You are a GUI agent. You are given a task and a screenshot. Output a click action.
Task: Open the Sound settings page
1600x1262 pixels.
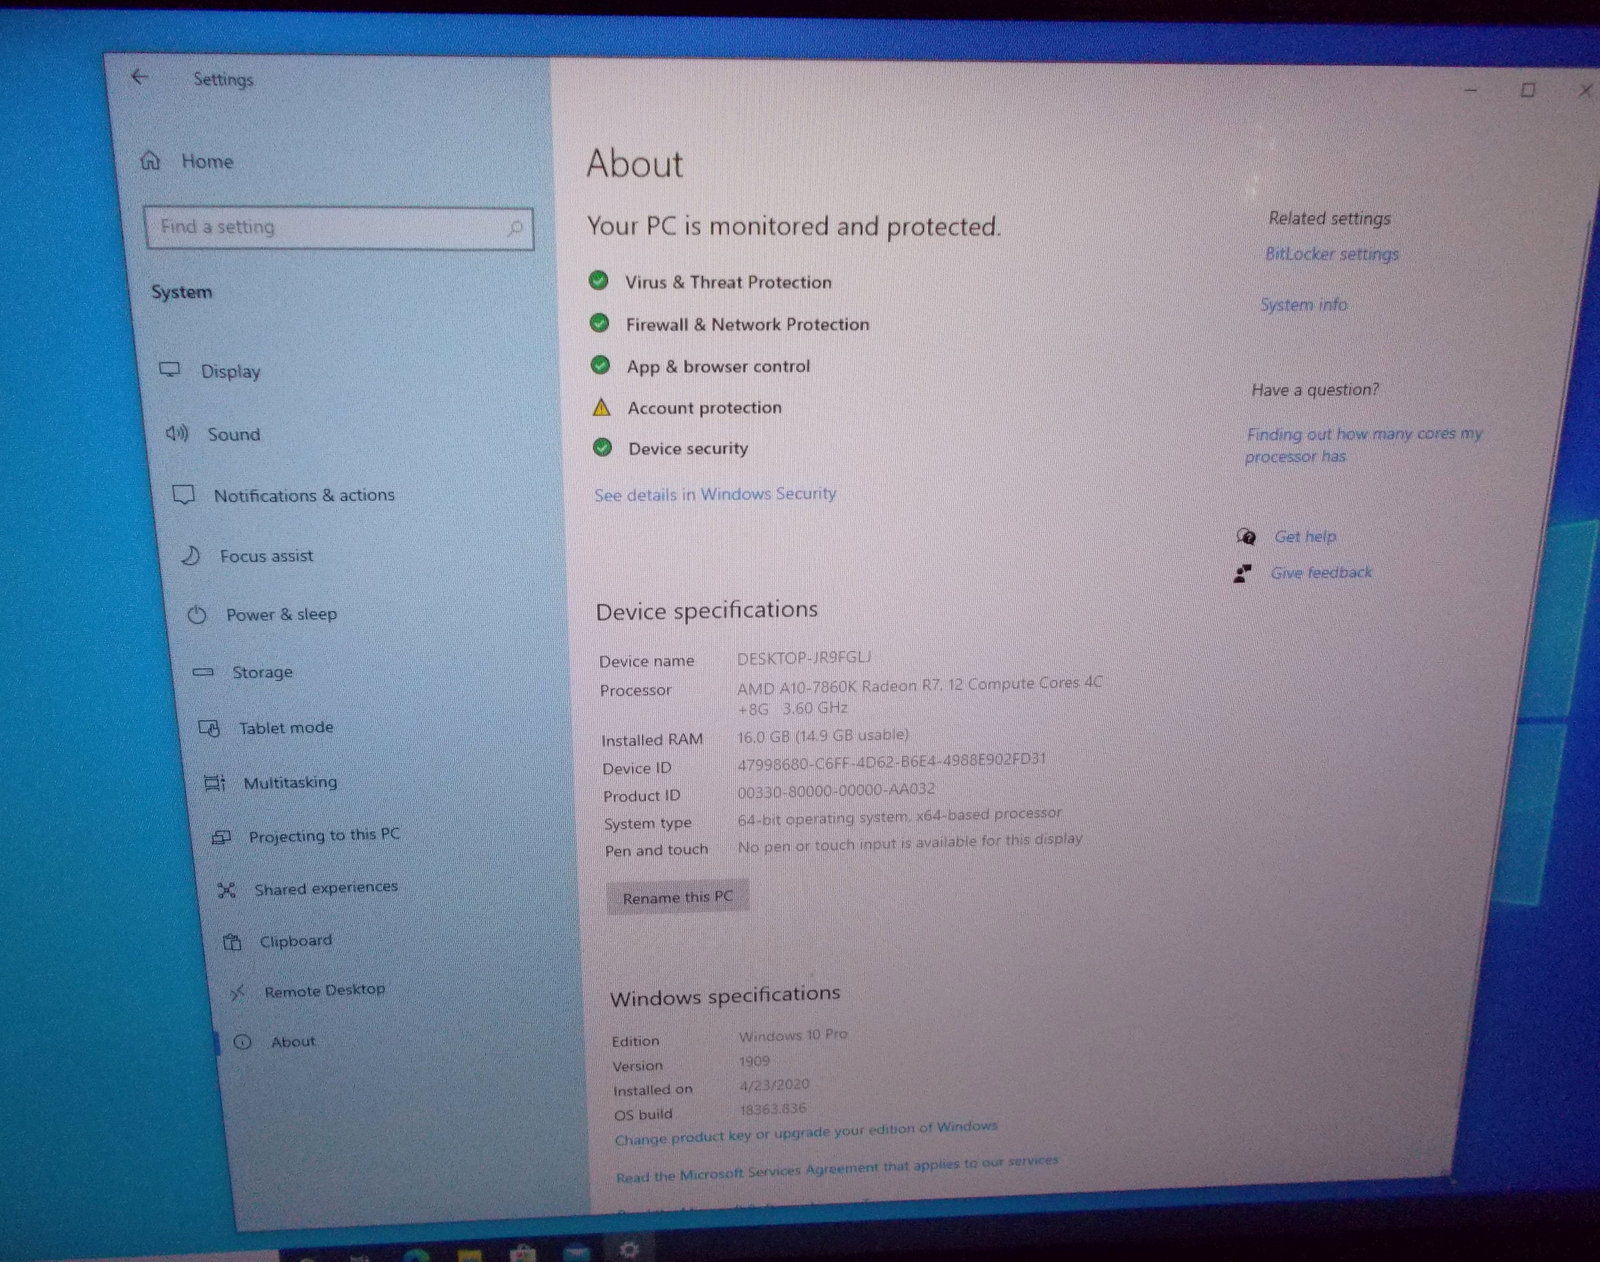233,434
